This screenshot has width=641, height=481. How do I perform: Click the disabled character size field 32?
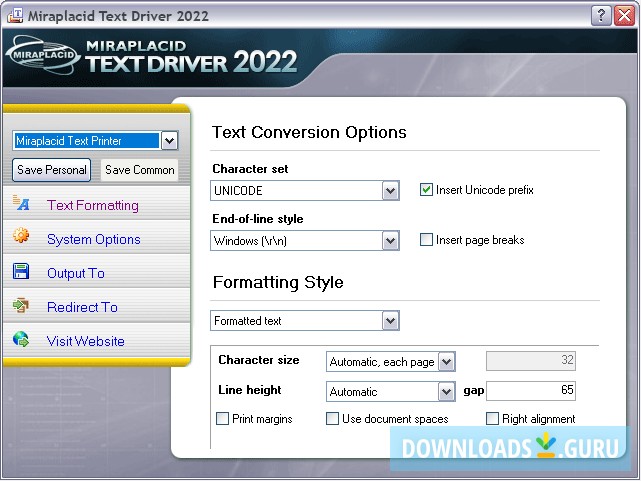pyautogui.click(x=531, y=360)
